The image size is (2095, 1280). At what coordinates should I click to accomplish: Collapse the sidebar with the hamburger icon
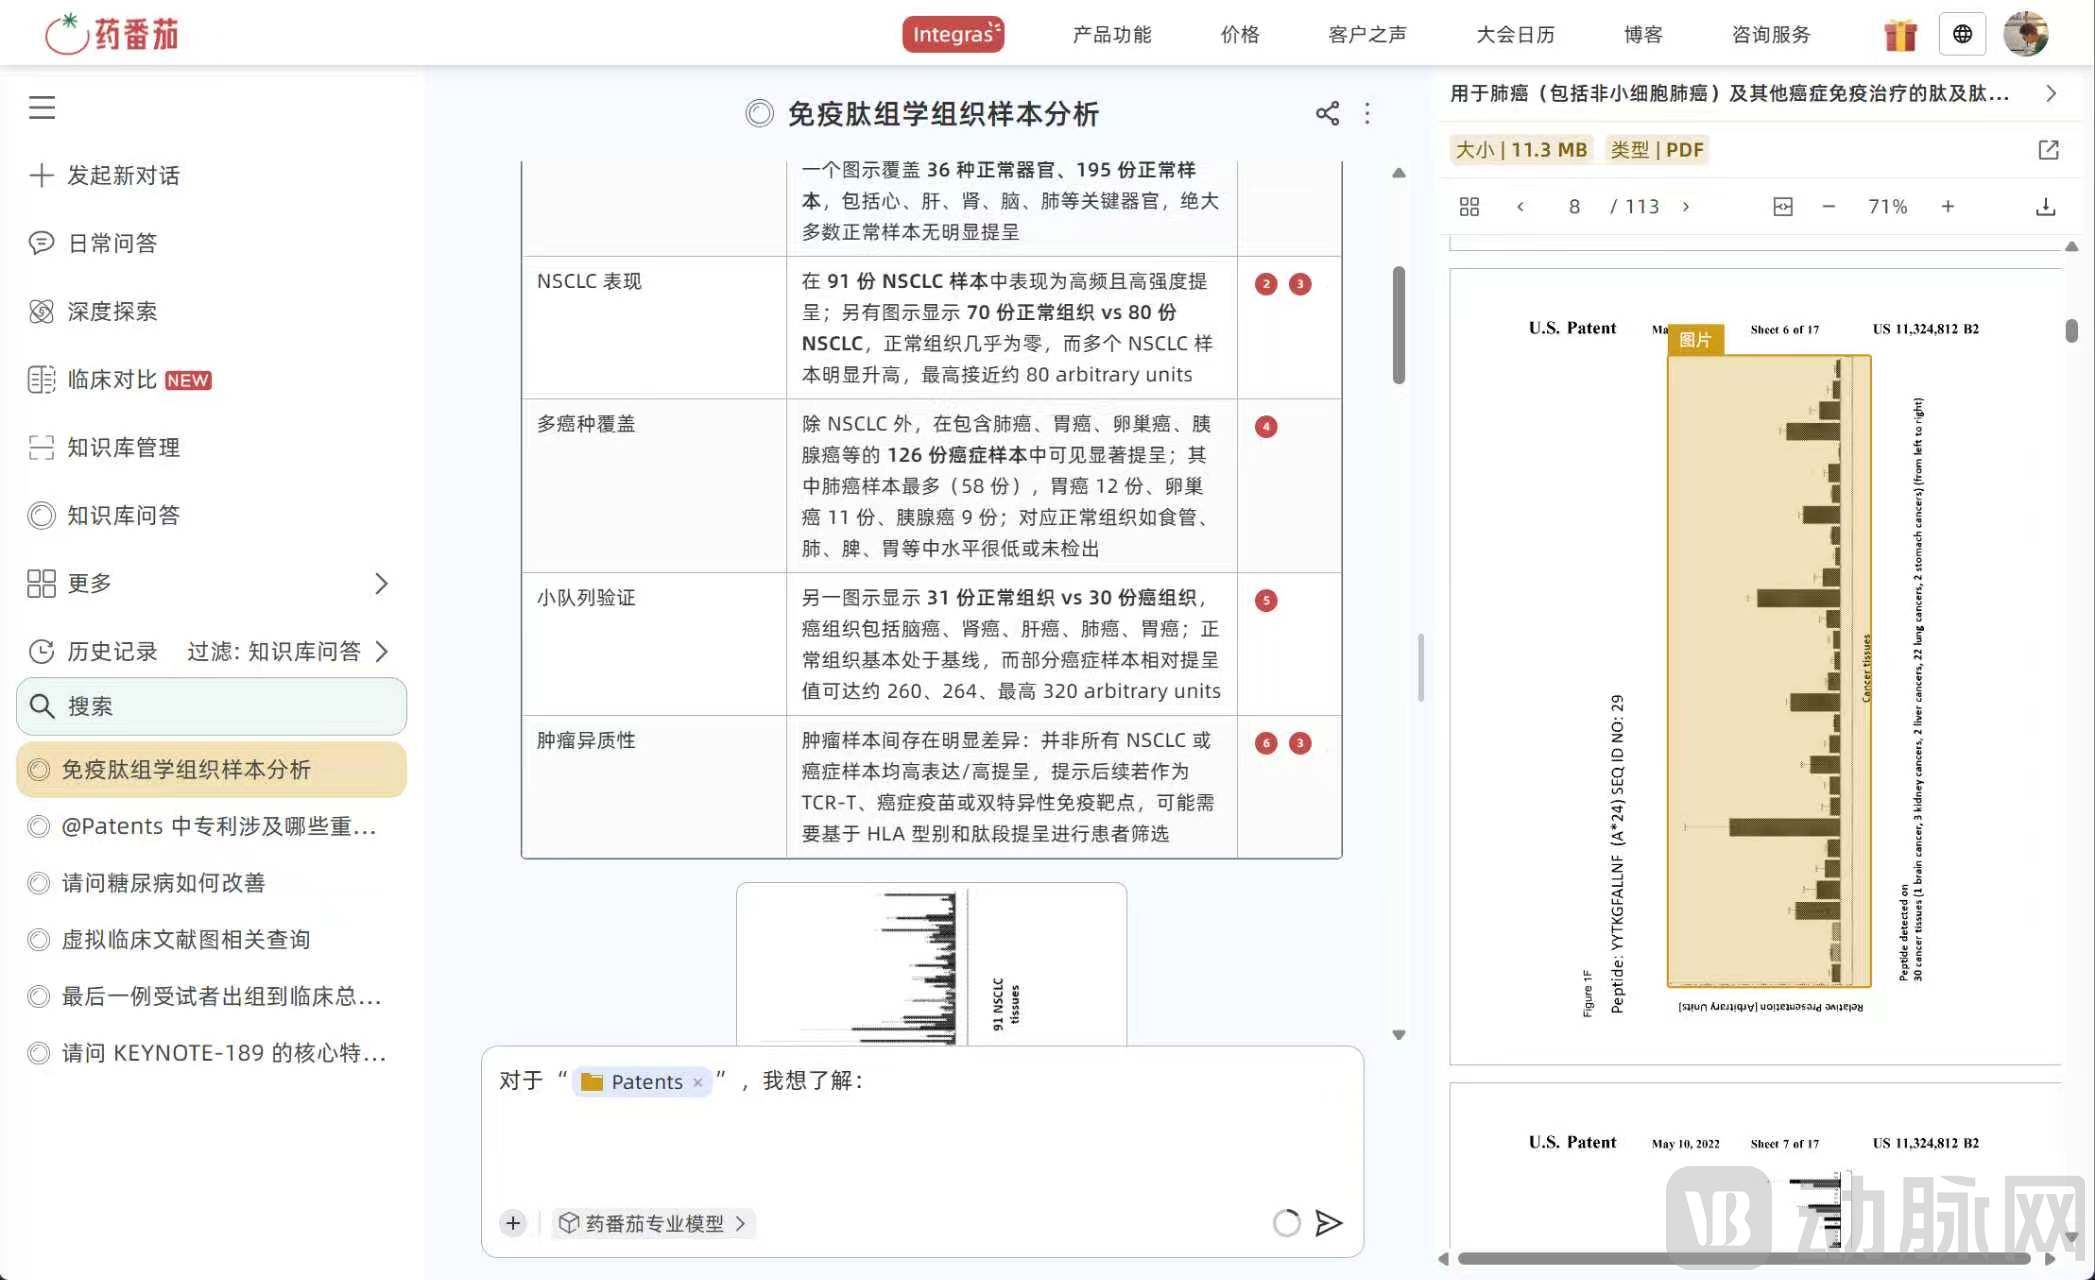pos(42,107)
